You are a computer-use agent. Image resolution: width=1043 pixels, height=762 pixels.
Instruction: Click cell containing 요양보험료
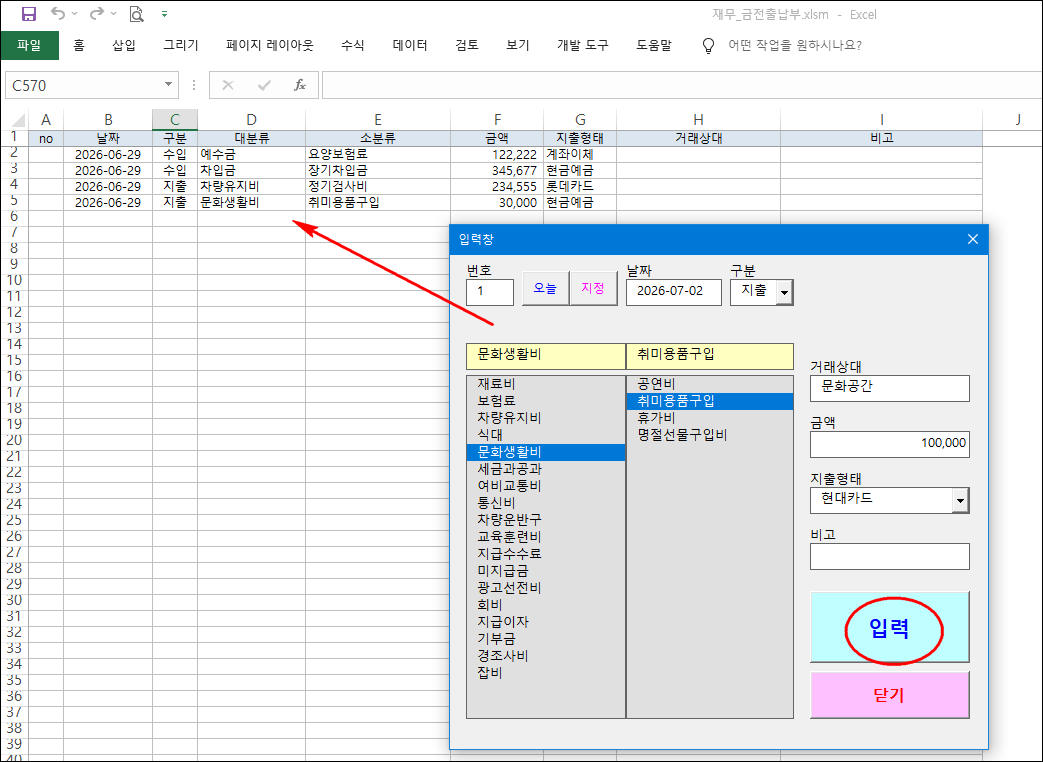(x=378, y=154)
